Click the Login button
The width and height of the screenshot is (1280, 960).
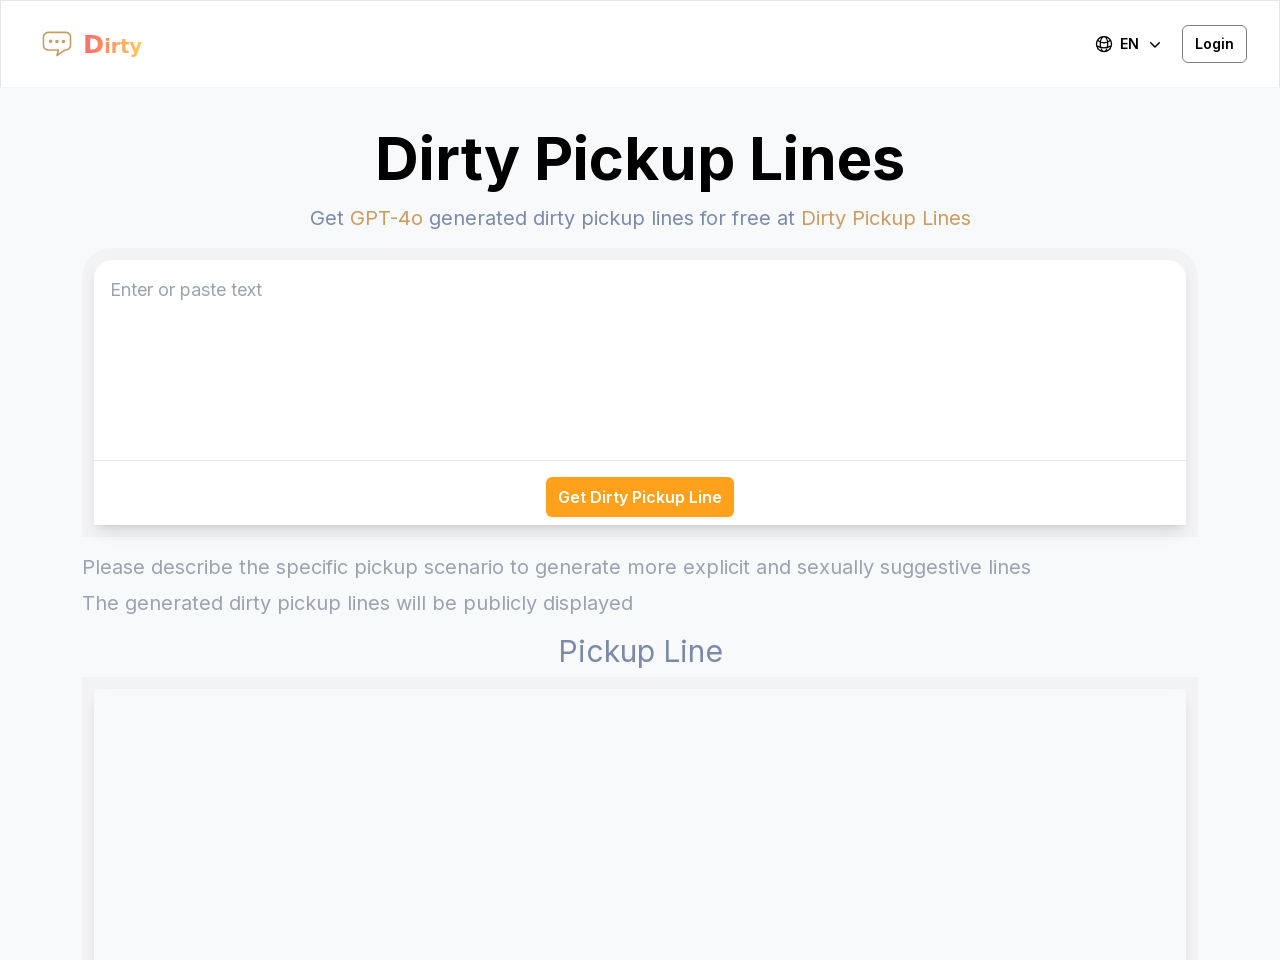[1214, 42]
